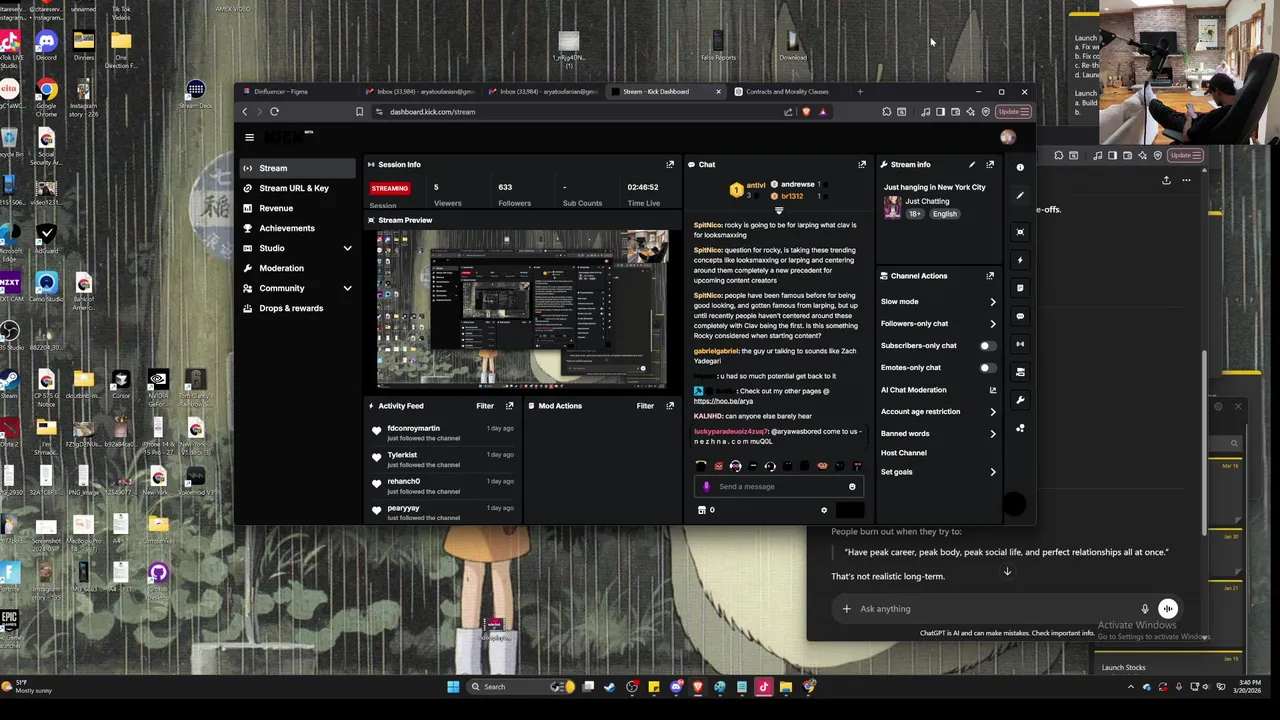Open Followers-only chat options arrow
Screen dimensions: 1280x720
(992, 324)
